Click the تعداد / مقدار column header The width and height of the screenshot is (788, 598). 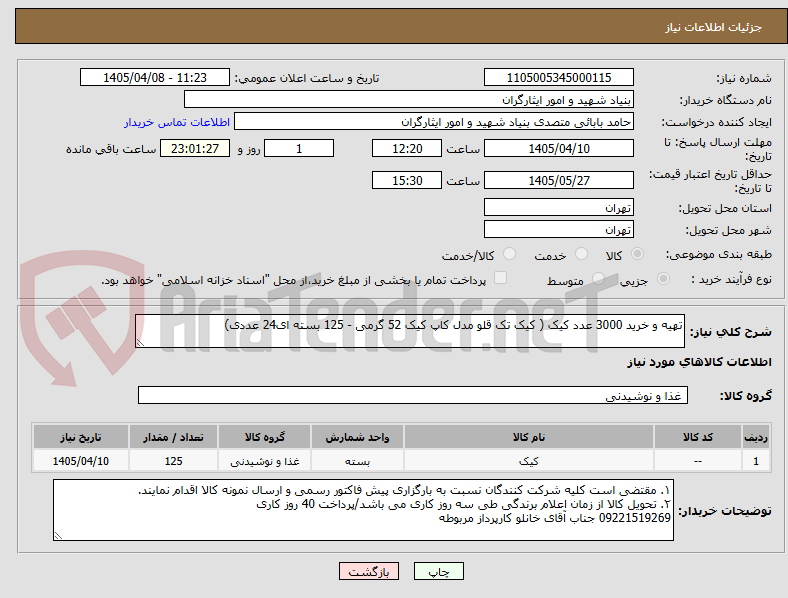point(173,437)
